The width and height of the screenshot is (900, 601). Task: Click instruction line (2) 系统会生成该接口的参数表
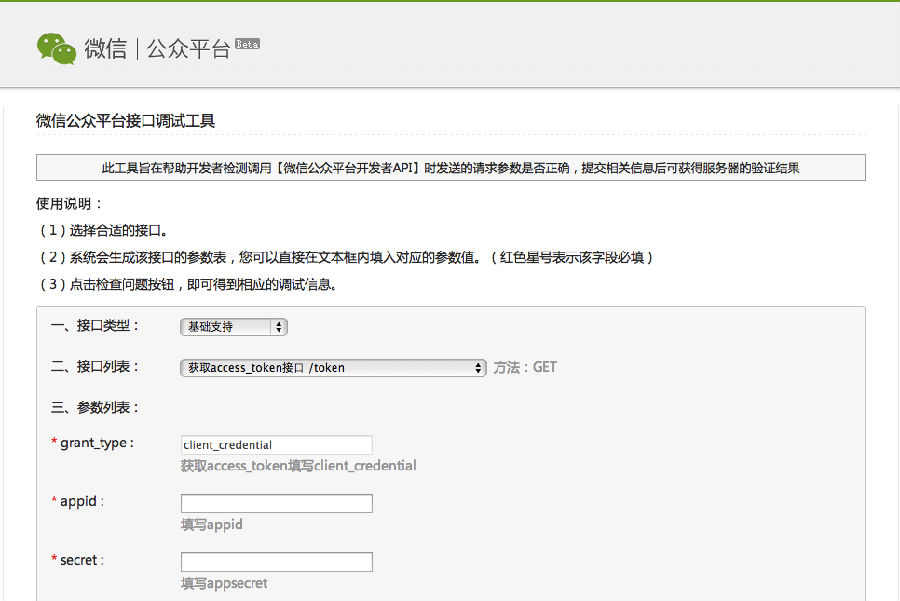(346, 258)
